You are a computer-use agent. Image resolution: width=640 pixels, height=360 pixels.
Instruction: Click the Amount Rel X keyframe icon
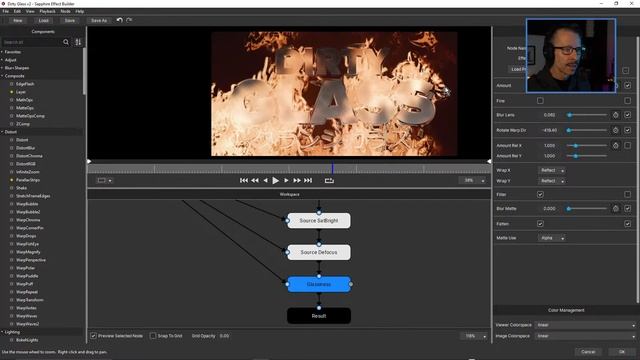point(616,145)
